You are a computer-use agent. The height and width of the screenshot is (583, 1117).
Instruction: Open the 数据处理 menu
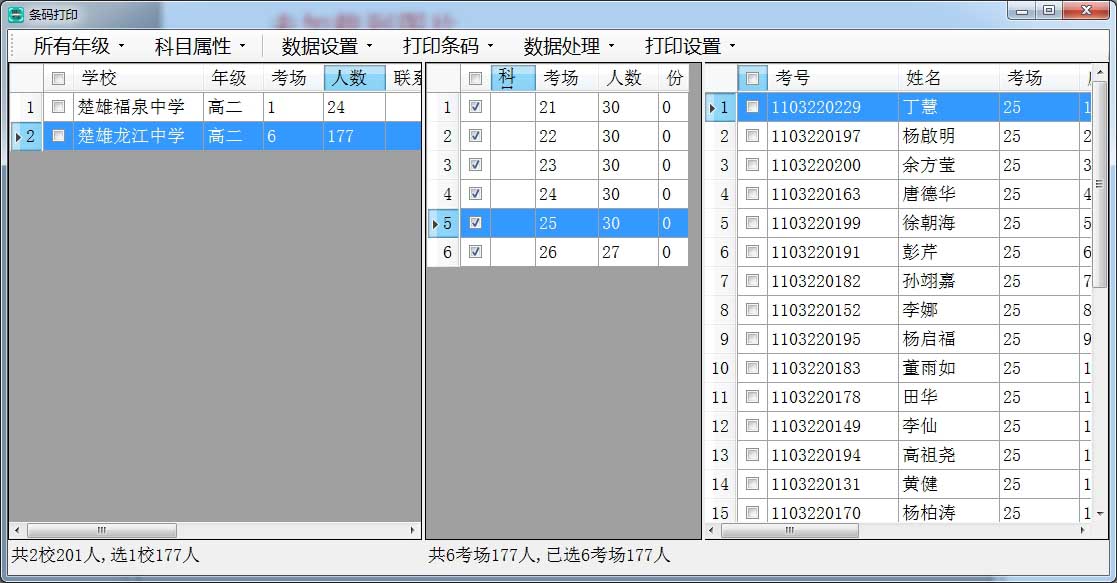click(x=569, y=46)
